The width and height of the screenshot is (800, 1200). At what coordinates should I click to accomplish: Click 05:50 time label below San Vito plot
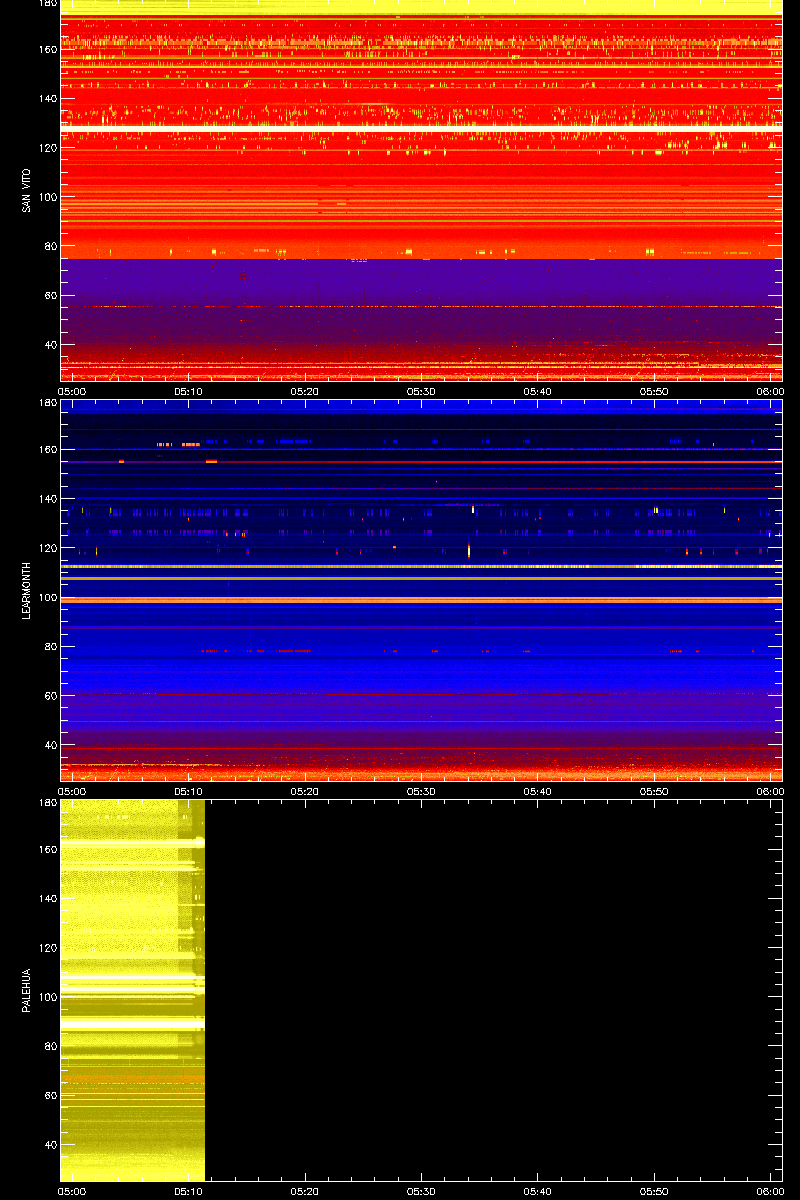coord(655,391)
